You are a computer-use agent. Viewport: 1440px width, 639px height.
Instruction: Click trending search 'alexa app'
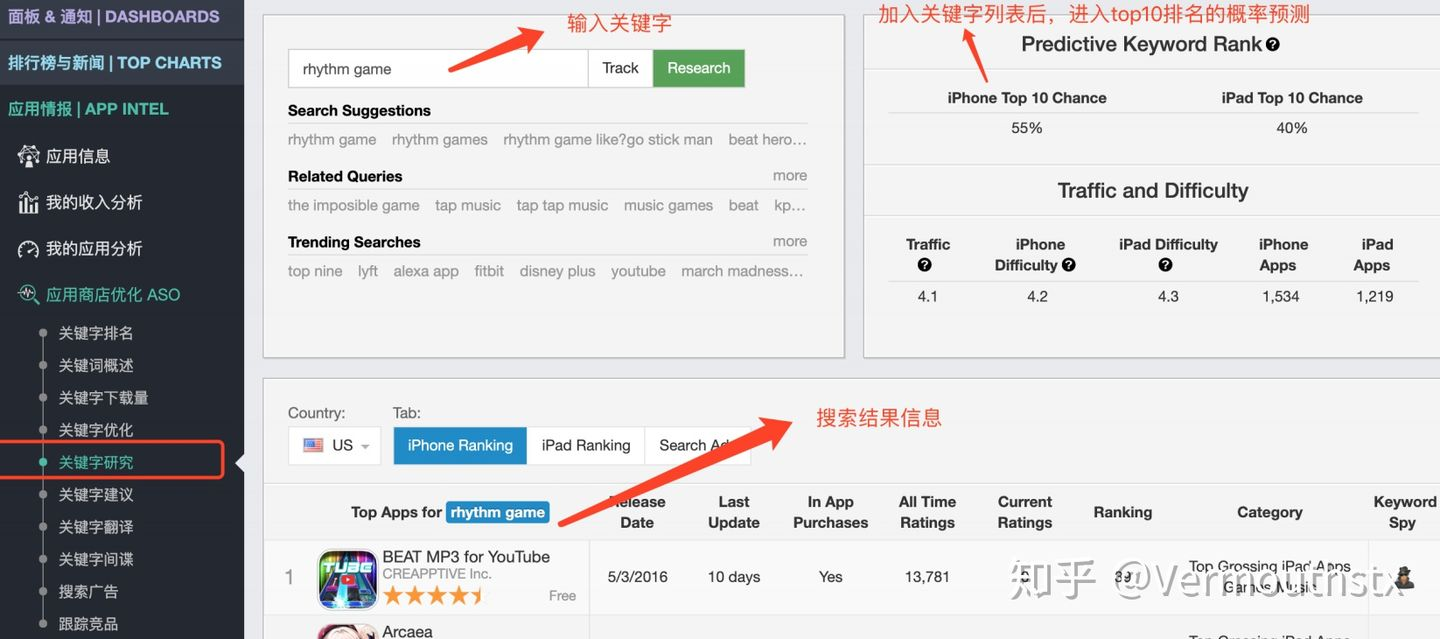pos(426,271)
